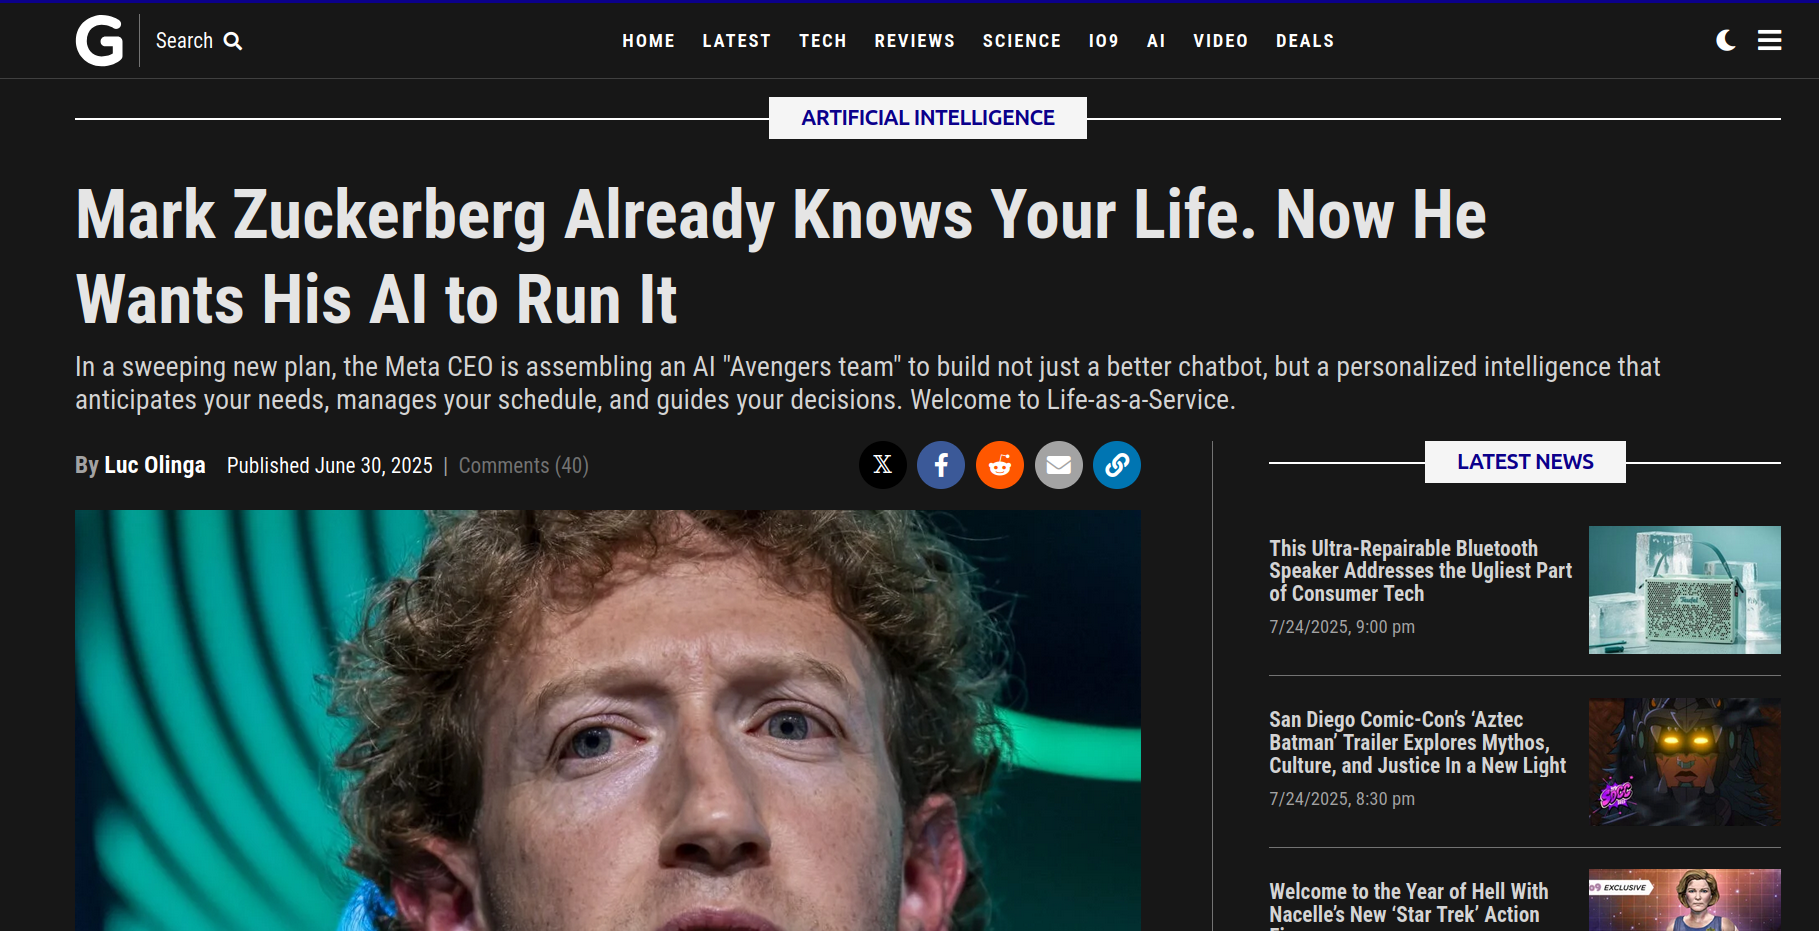This screenshot has height=931, width=1819.
Task: Open search via magnifying glass icon
Action: (x=233, y=41)
